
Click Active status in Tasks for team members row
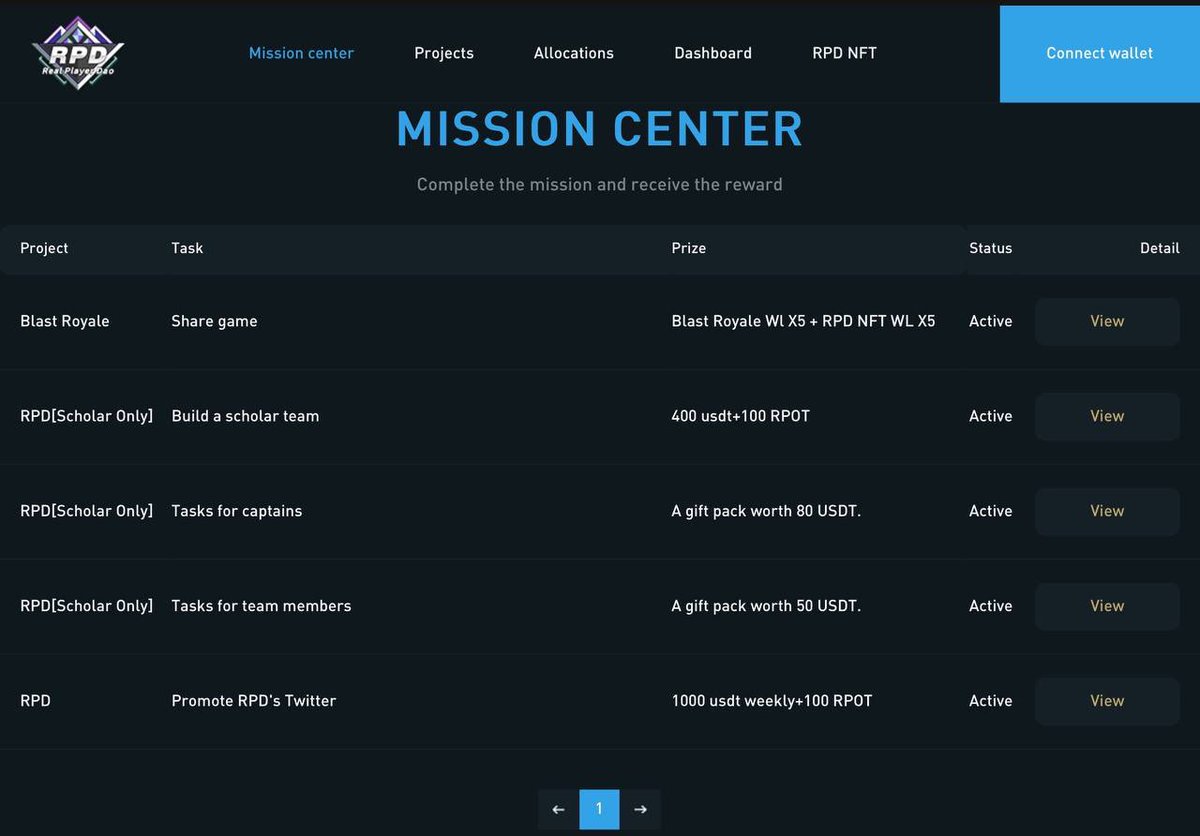(x=991, y=606)
